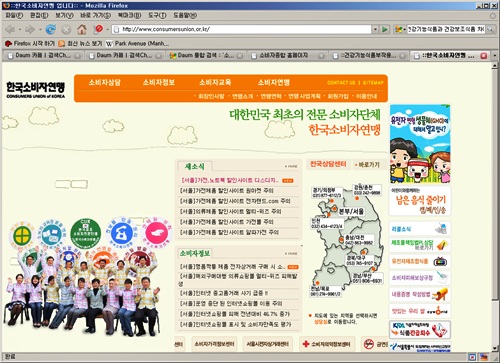Click 'MORE' in the 새소식 box
This screenshot has height=363, width=500.
[291, 166]
